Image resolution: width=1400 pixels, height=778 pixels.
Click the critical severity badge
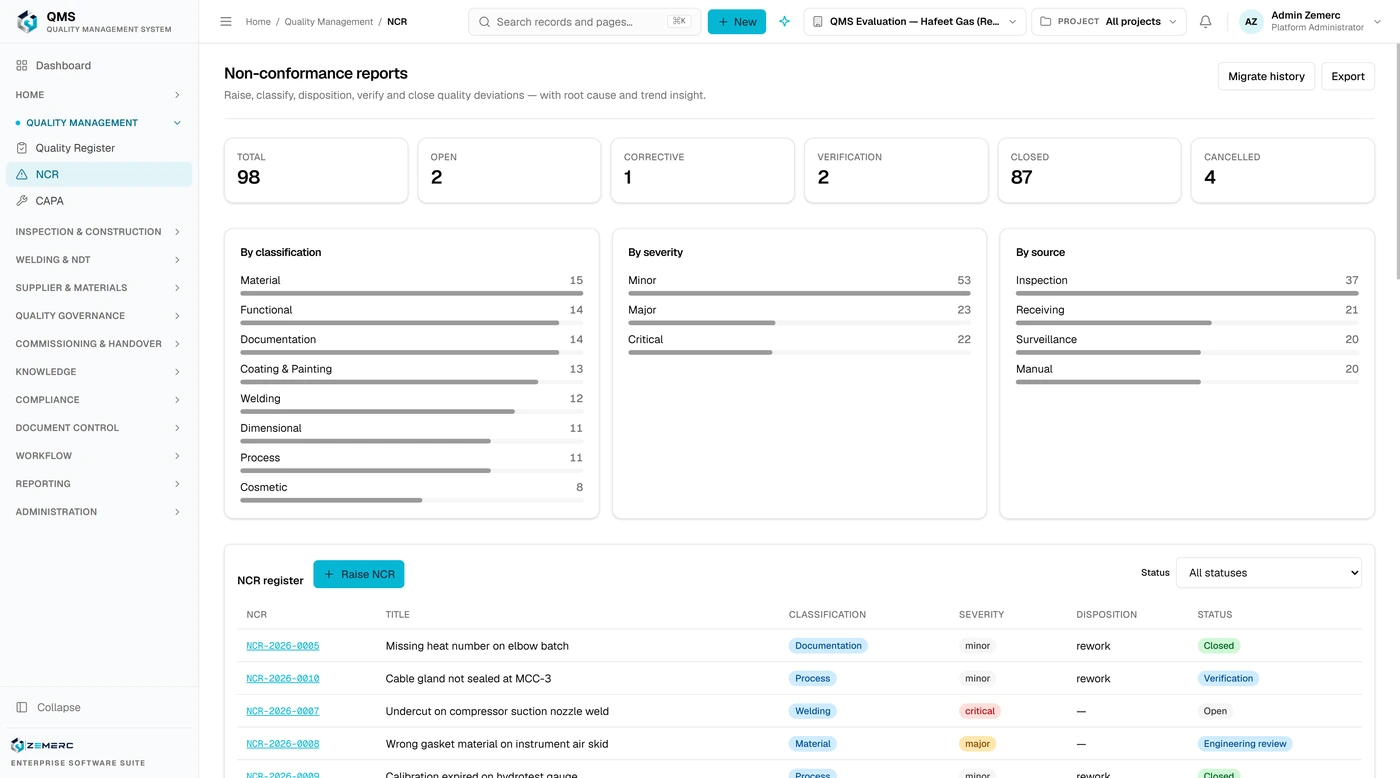tap(980, 712)
